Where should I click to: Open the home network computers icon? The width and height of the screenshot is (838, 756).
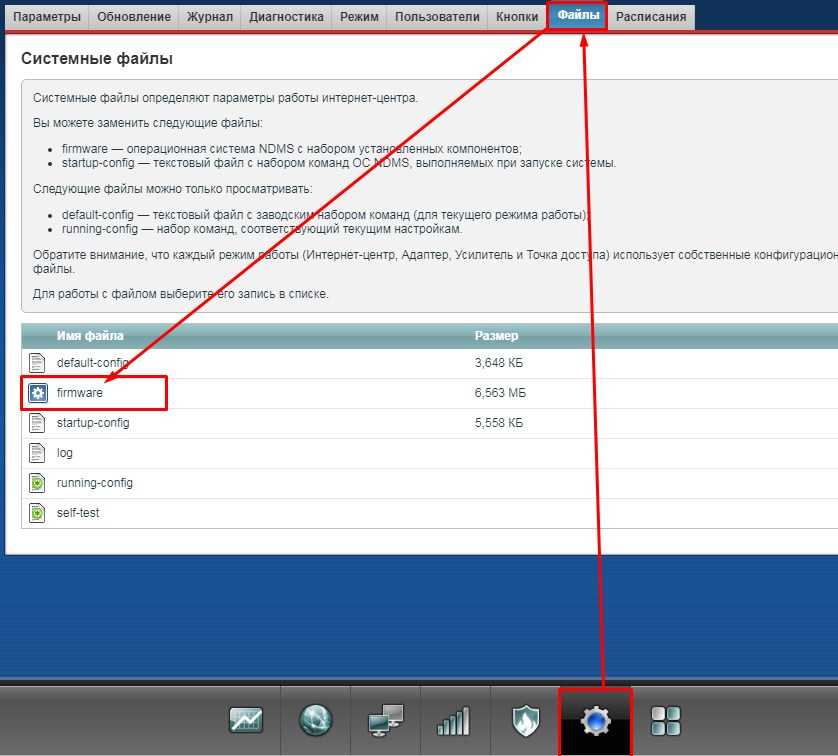pos(385,720)
